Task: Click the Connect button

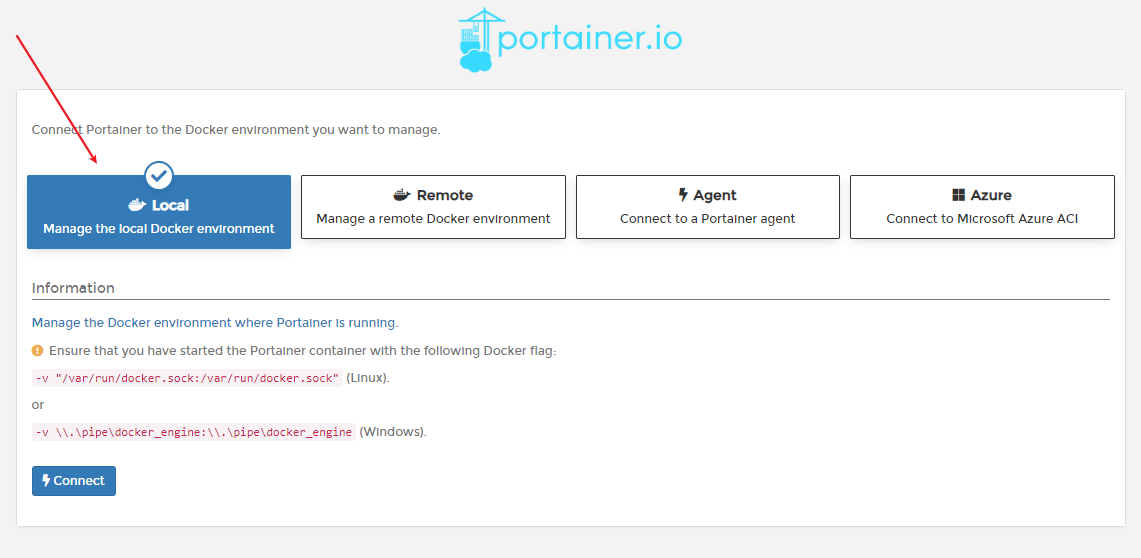Action: [73, 481]
